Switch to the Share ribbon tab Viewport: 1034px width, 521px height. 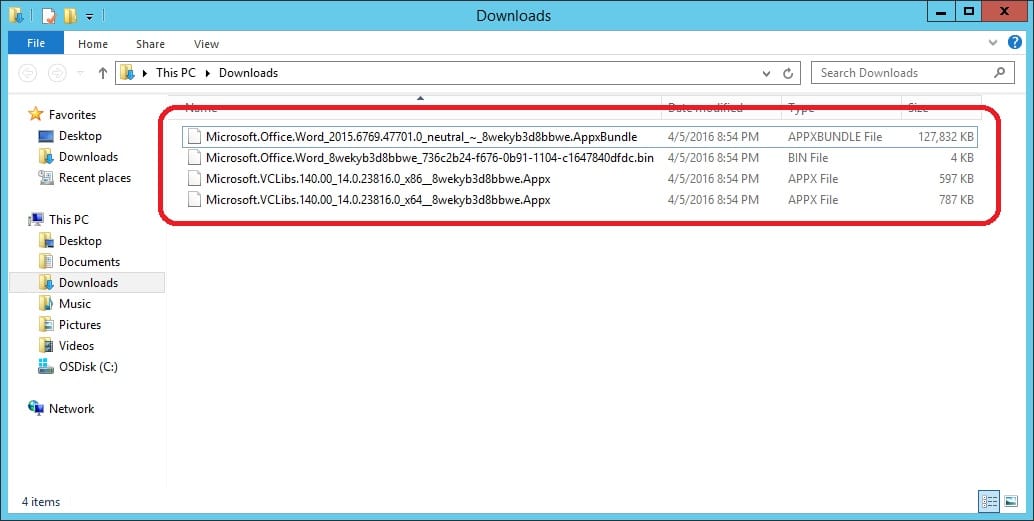pyautogui.click(x=150, y=44)
